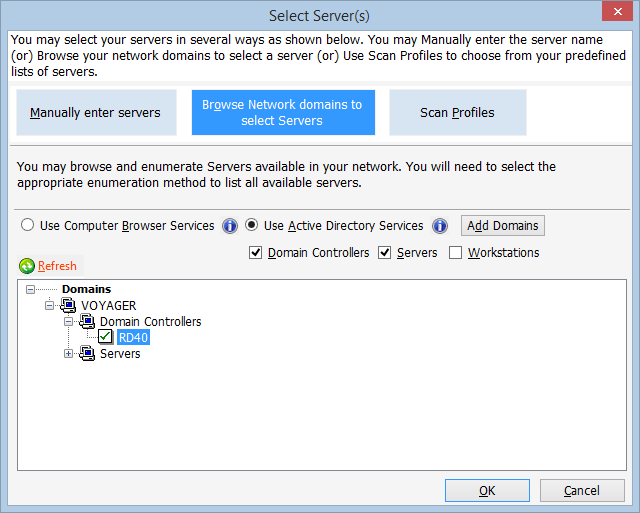This screenshot has height=513, width=640.
Task: Open info icon beside Active Directory Services
Action: (440, 226)
